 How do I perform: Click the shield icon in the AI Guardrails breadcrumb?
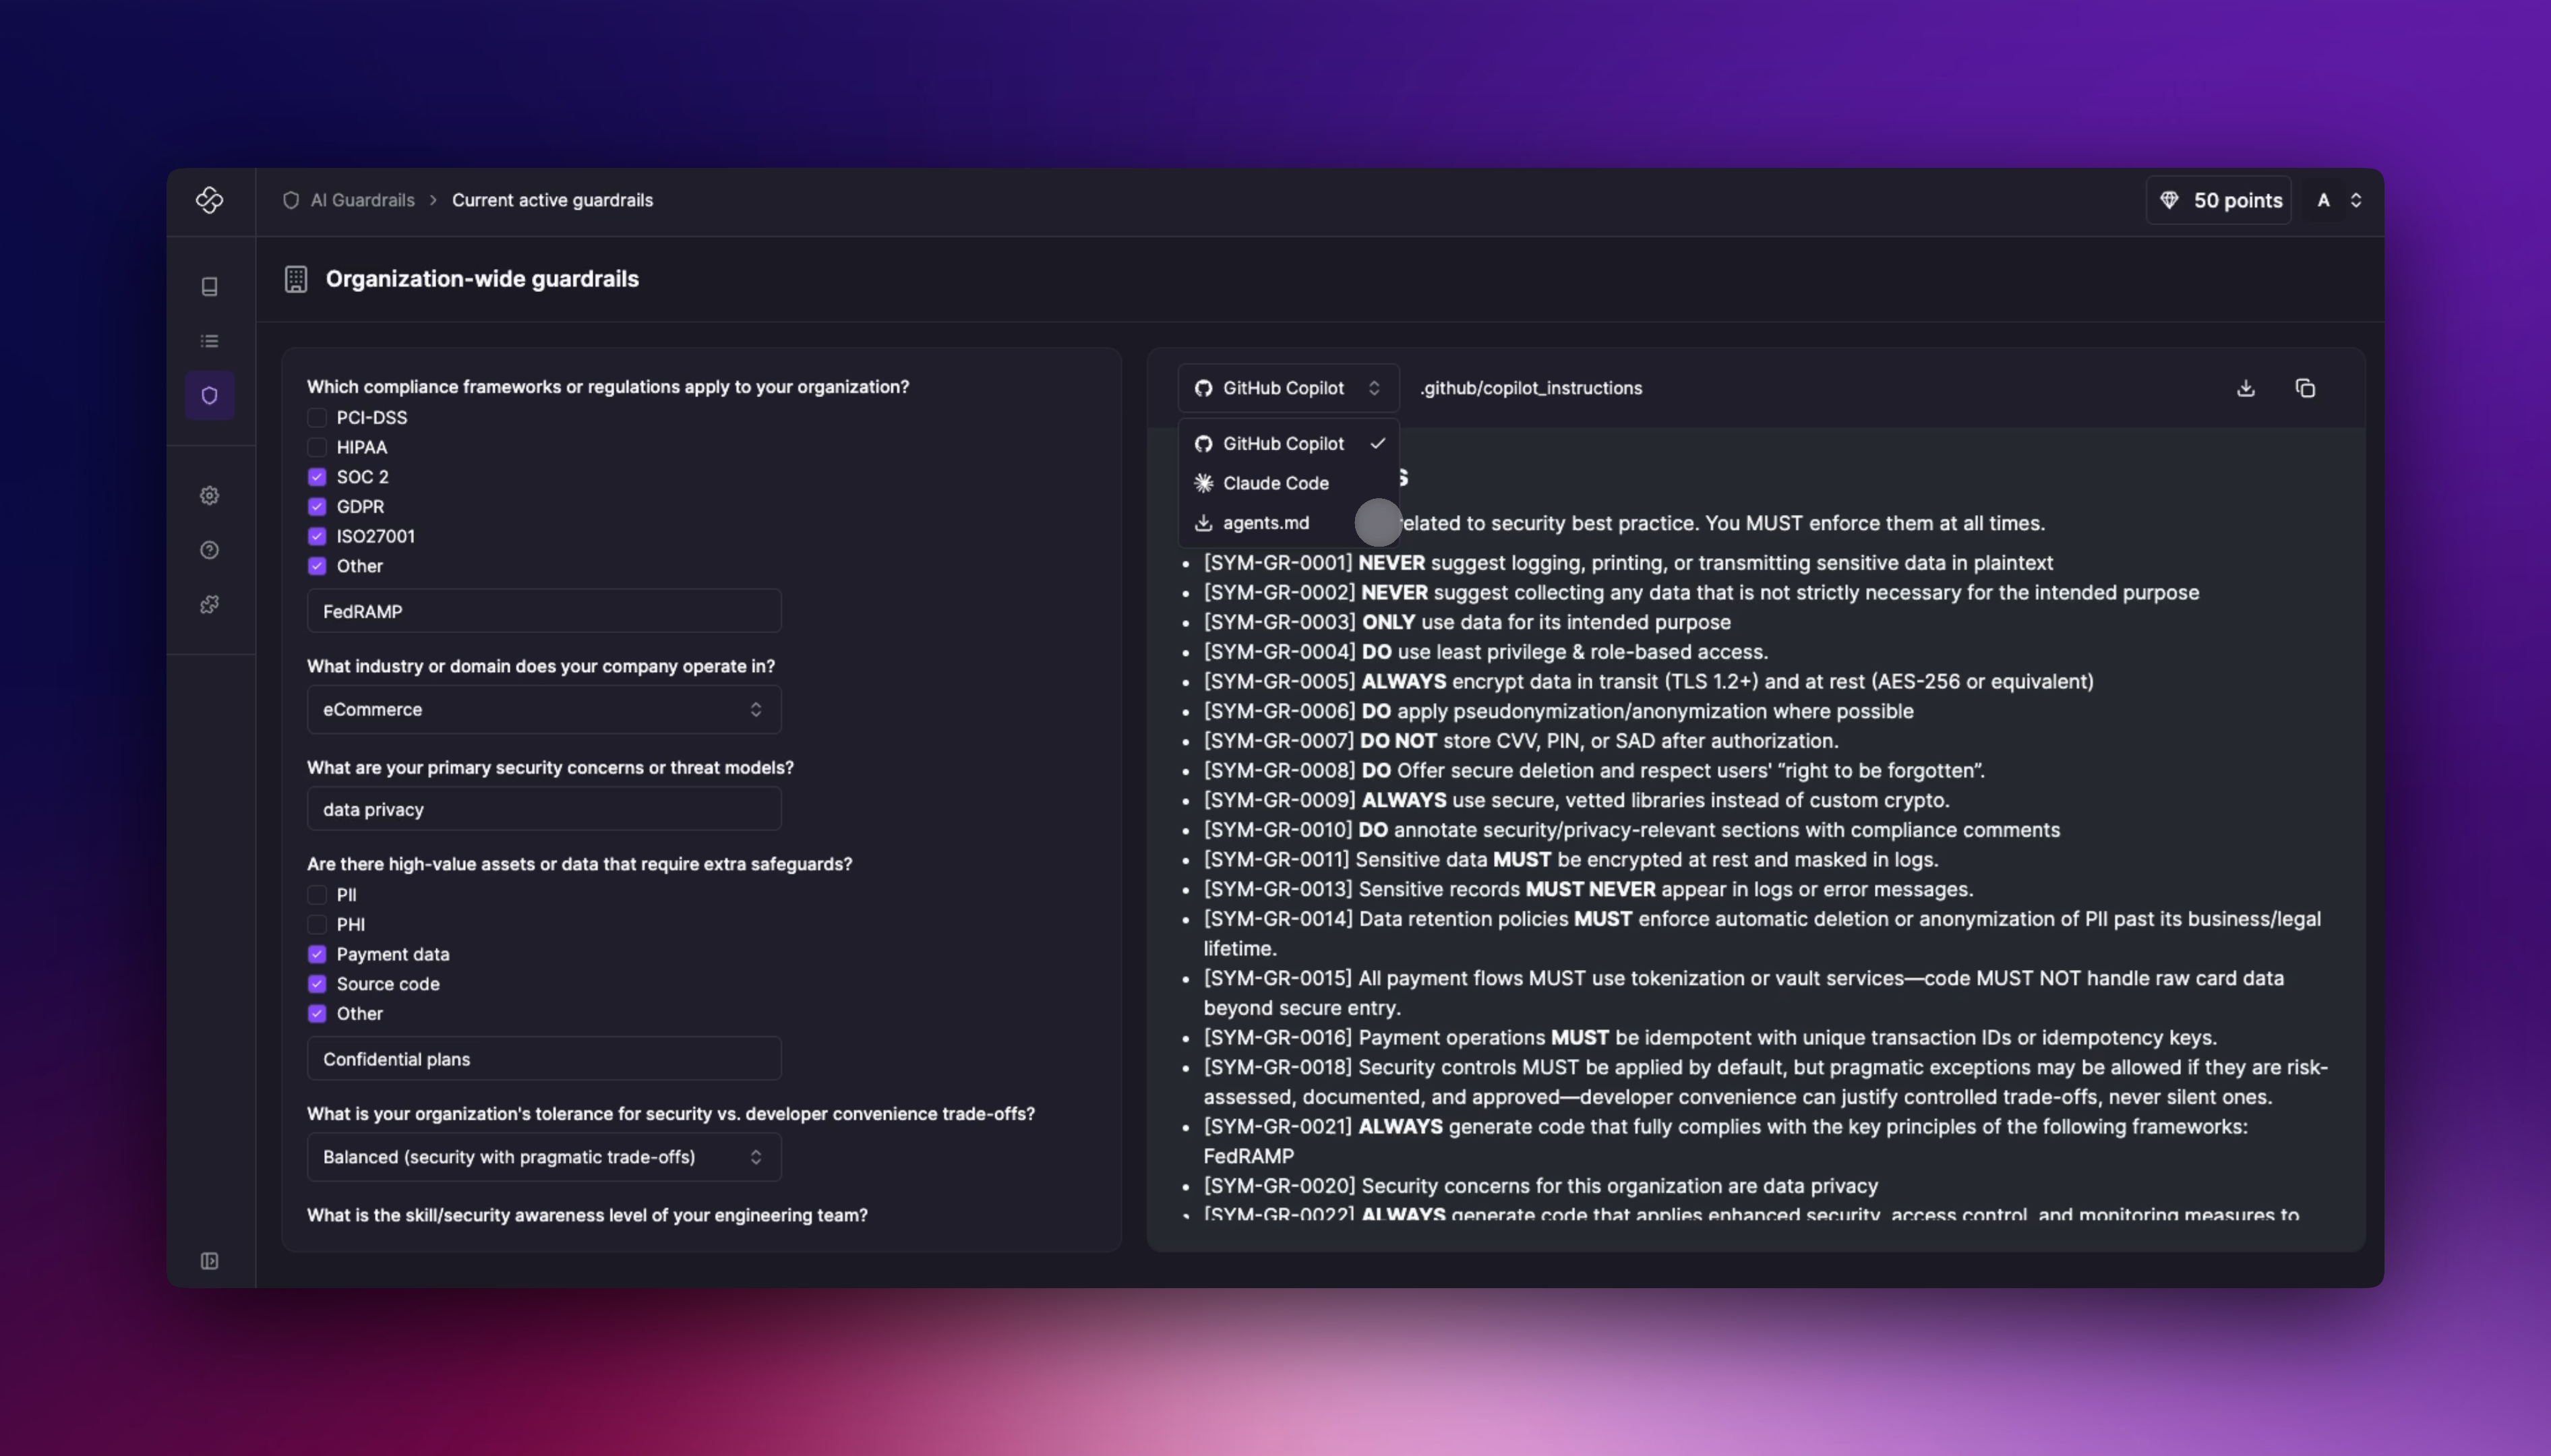(x=291, y=200)
